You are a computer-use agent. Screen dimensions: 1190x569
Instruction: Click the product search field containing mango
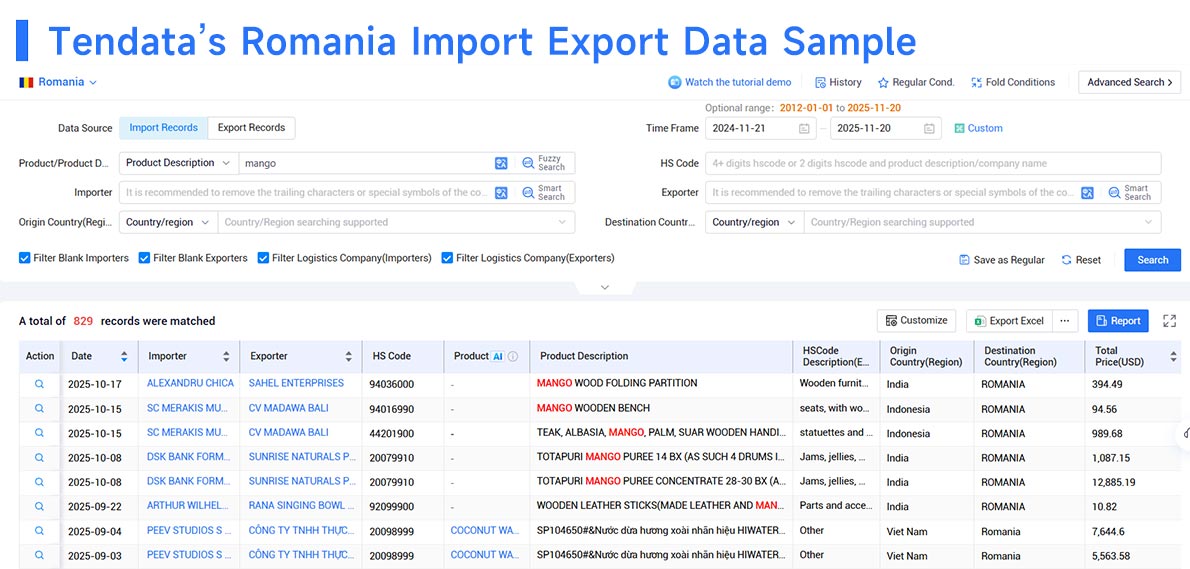(x=365, y=163)
